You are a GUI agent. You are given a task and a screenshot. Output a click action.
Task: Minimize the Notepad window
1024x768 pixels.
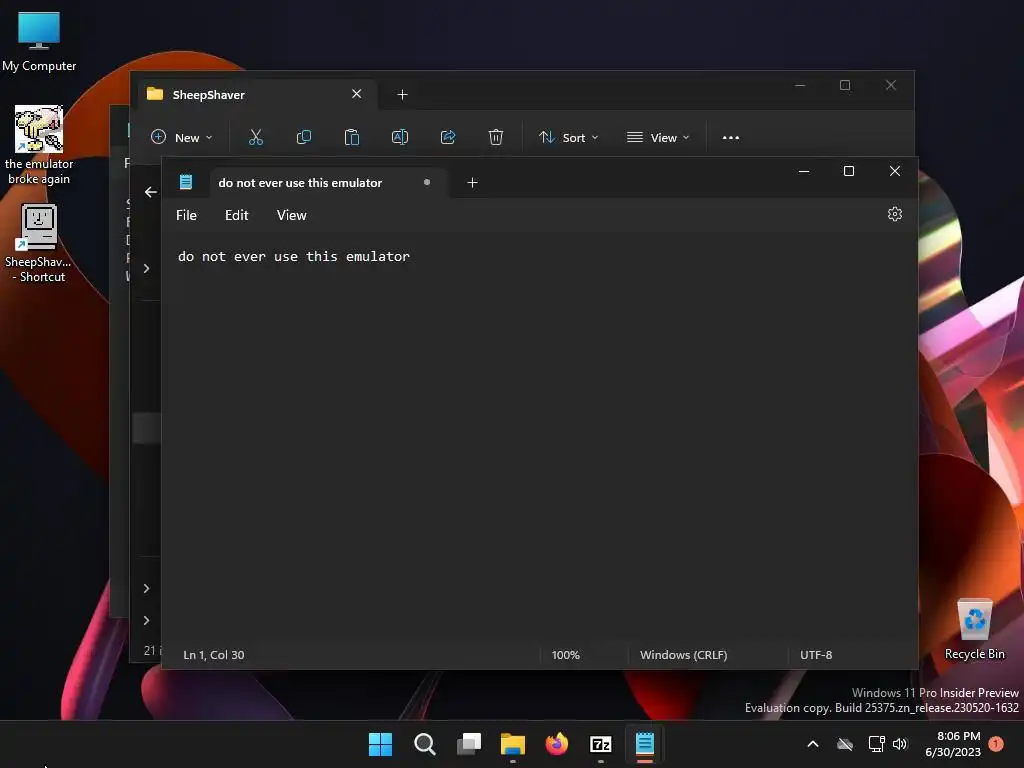pyautogui.click(x=804, y=171)
